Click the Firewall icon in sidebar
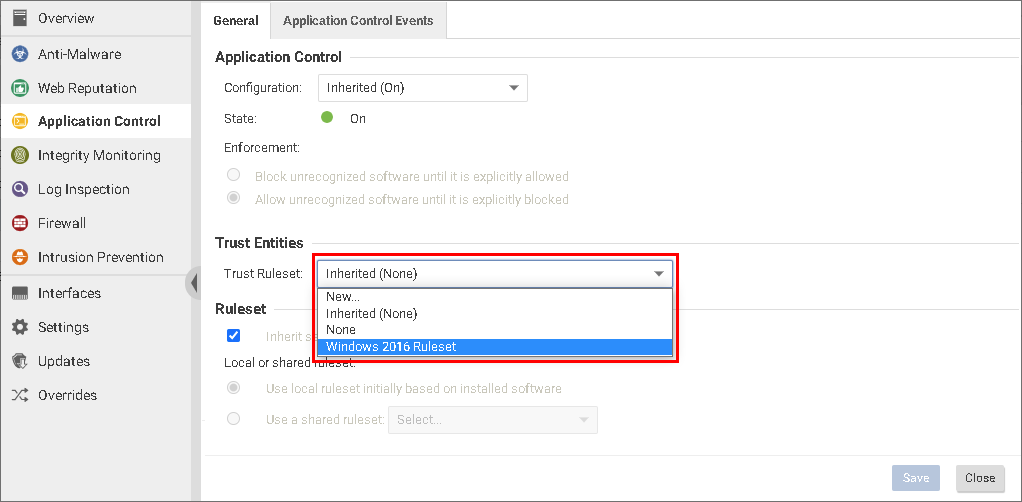The height and width of the screenshot is (502, 1022). pos(19,223)
